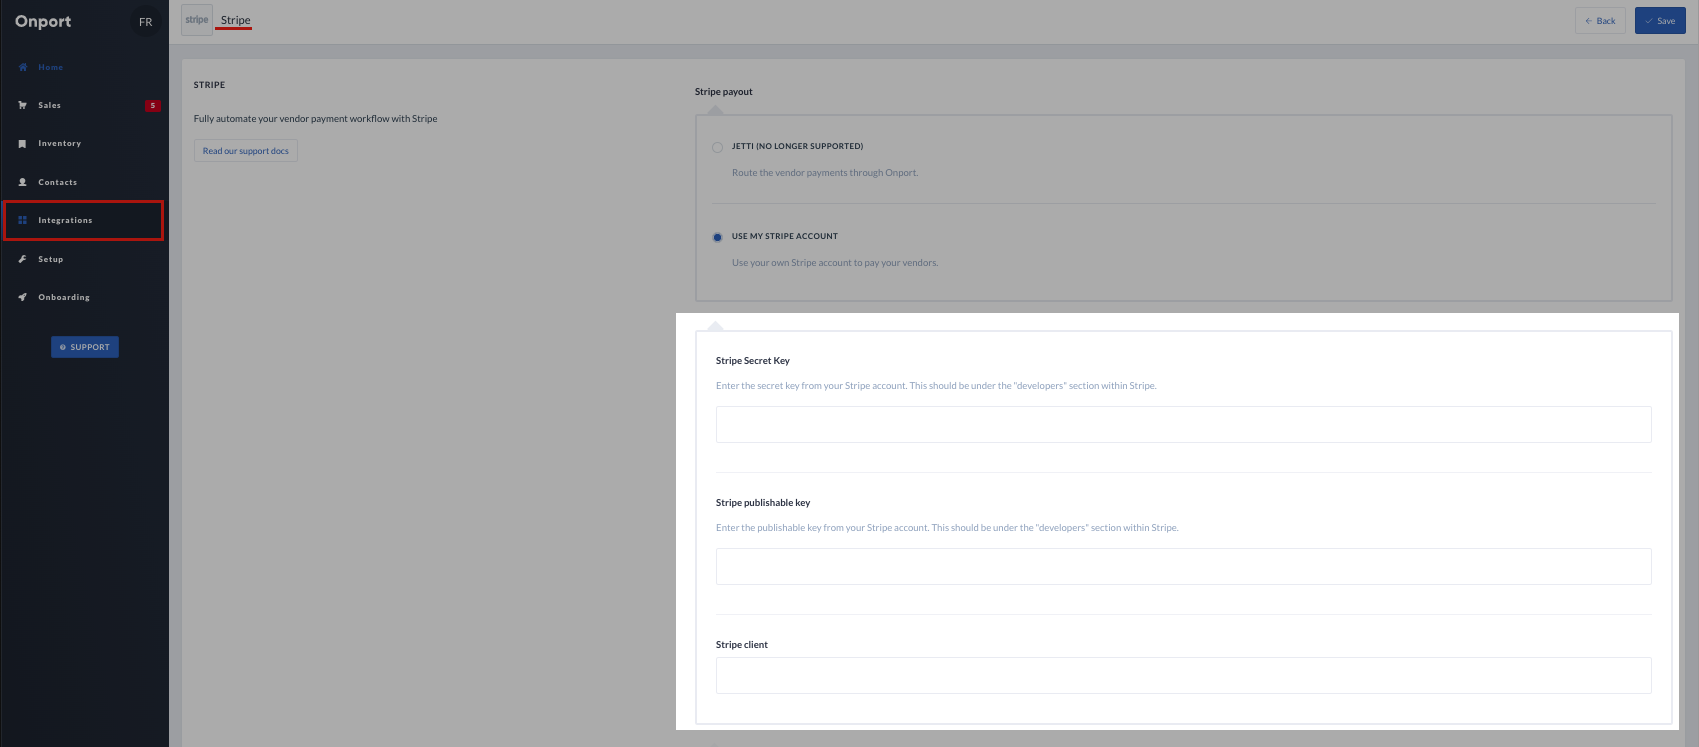Click the Home house icon in sidebar
1699x747 pixels.
(x=22, y=67)
